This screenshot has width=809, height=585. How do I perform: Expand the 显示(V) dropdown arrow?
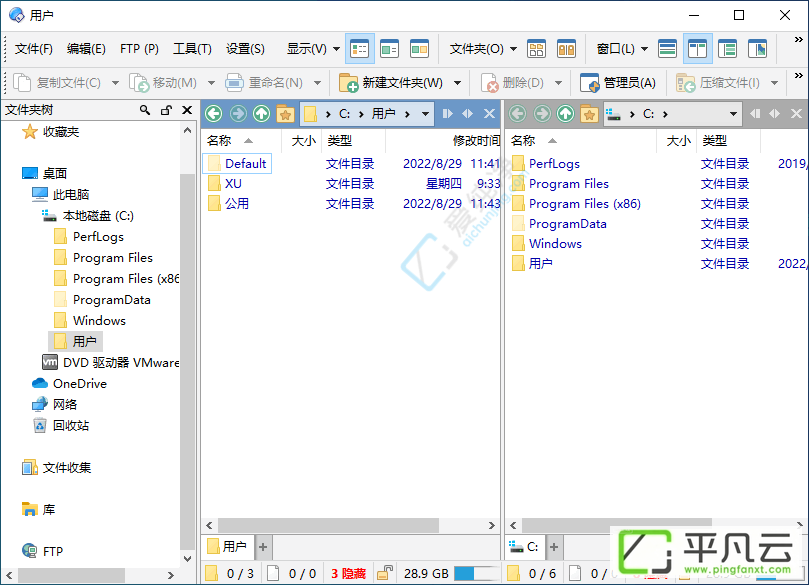pyautogui.click(x=336, y=49)
